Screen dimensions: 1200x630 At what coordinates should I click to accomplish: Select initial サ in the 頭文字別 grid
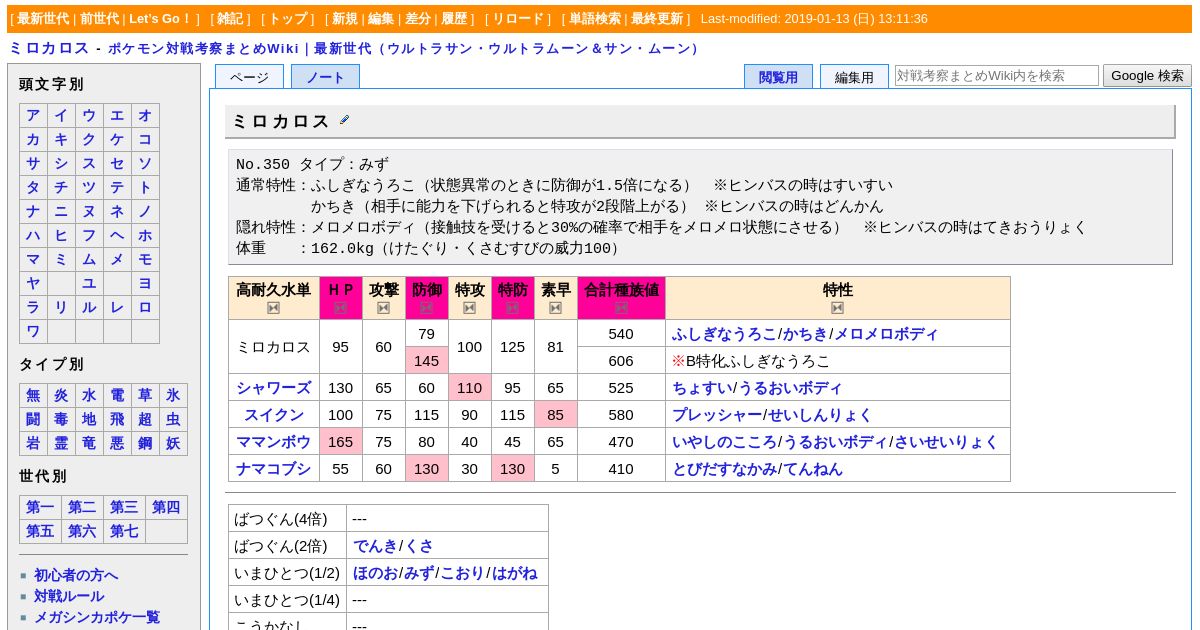point(33,163)
